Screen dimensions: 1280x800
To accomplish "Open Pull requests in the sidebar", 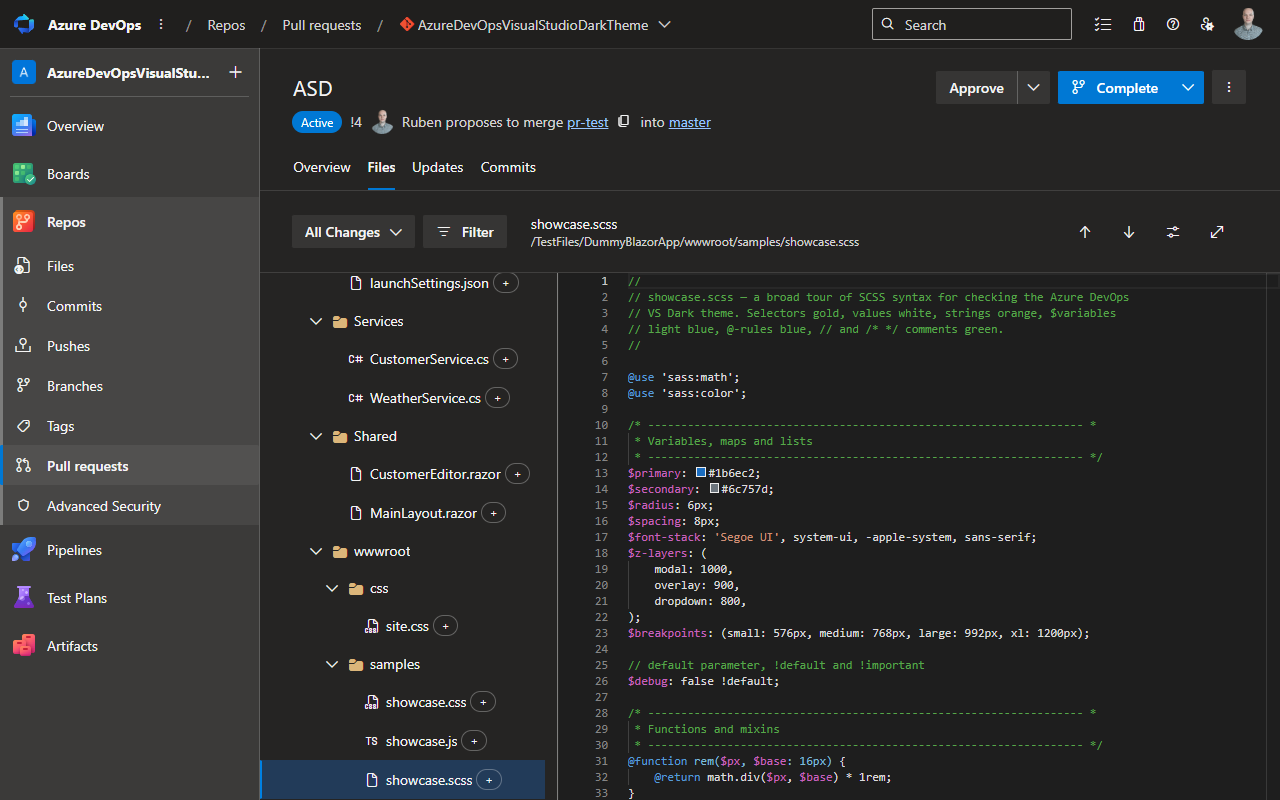I will coord(130,466).
